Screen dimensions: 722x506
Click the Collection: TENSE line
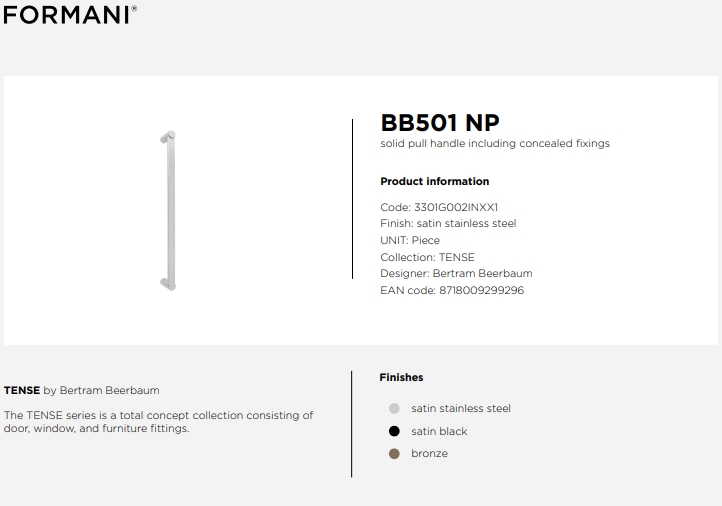click(x=427, y=257)
